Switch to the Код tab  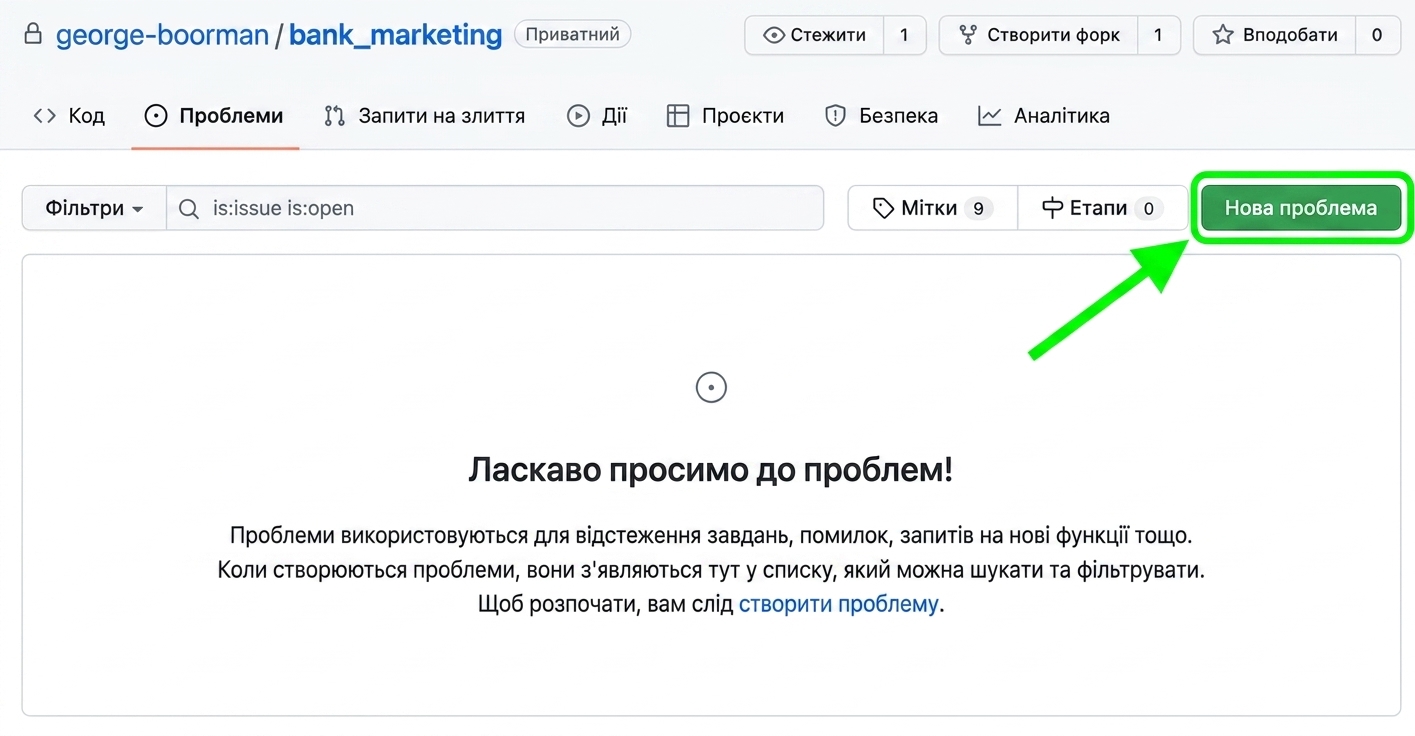pos(69,116)
